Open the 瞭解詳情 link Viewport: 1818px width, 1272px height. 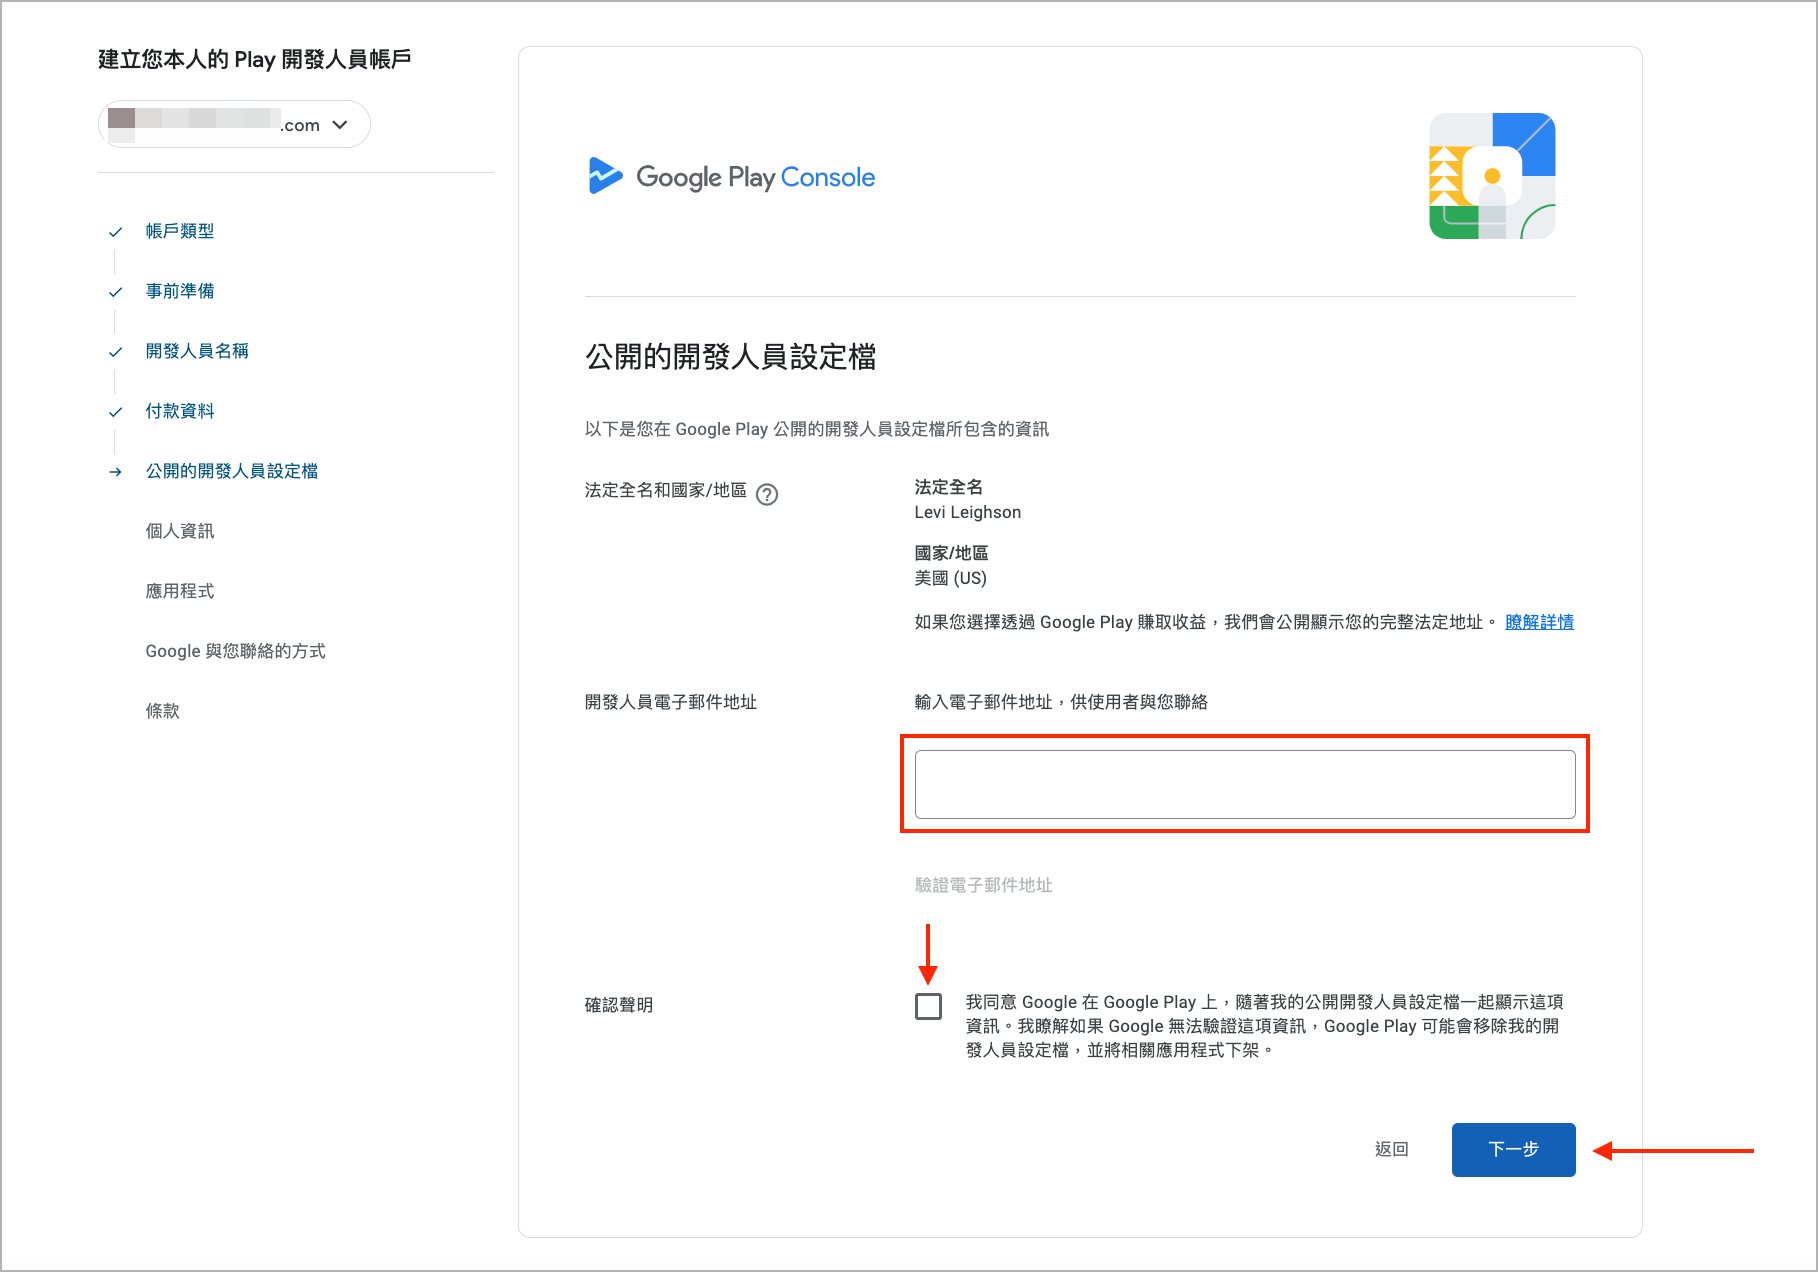pos(1540,622)
